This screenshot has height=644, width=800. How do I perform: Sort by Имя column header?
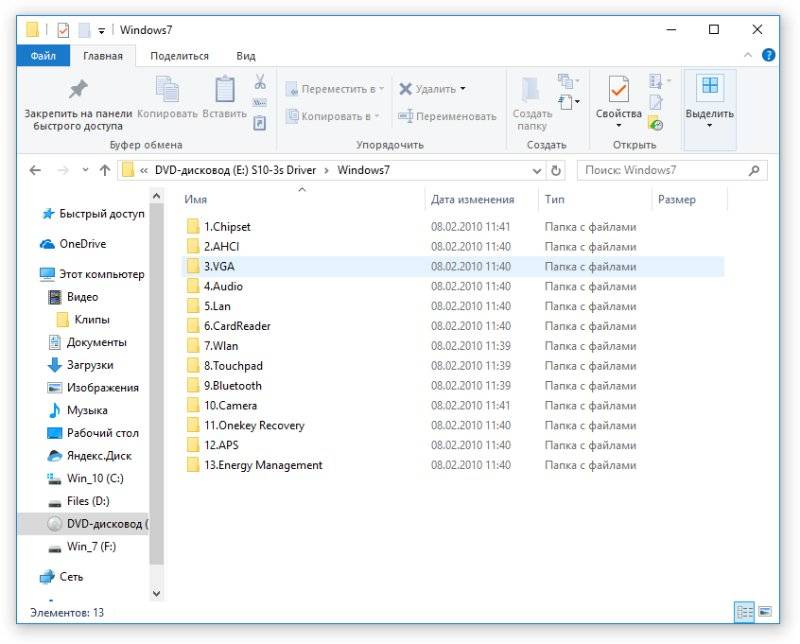195,200
